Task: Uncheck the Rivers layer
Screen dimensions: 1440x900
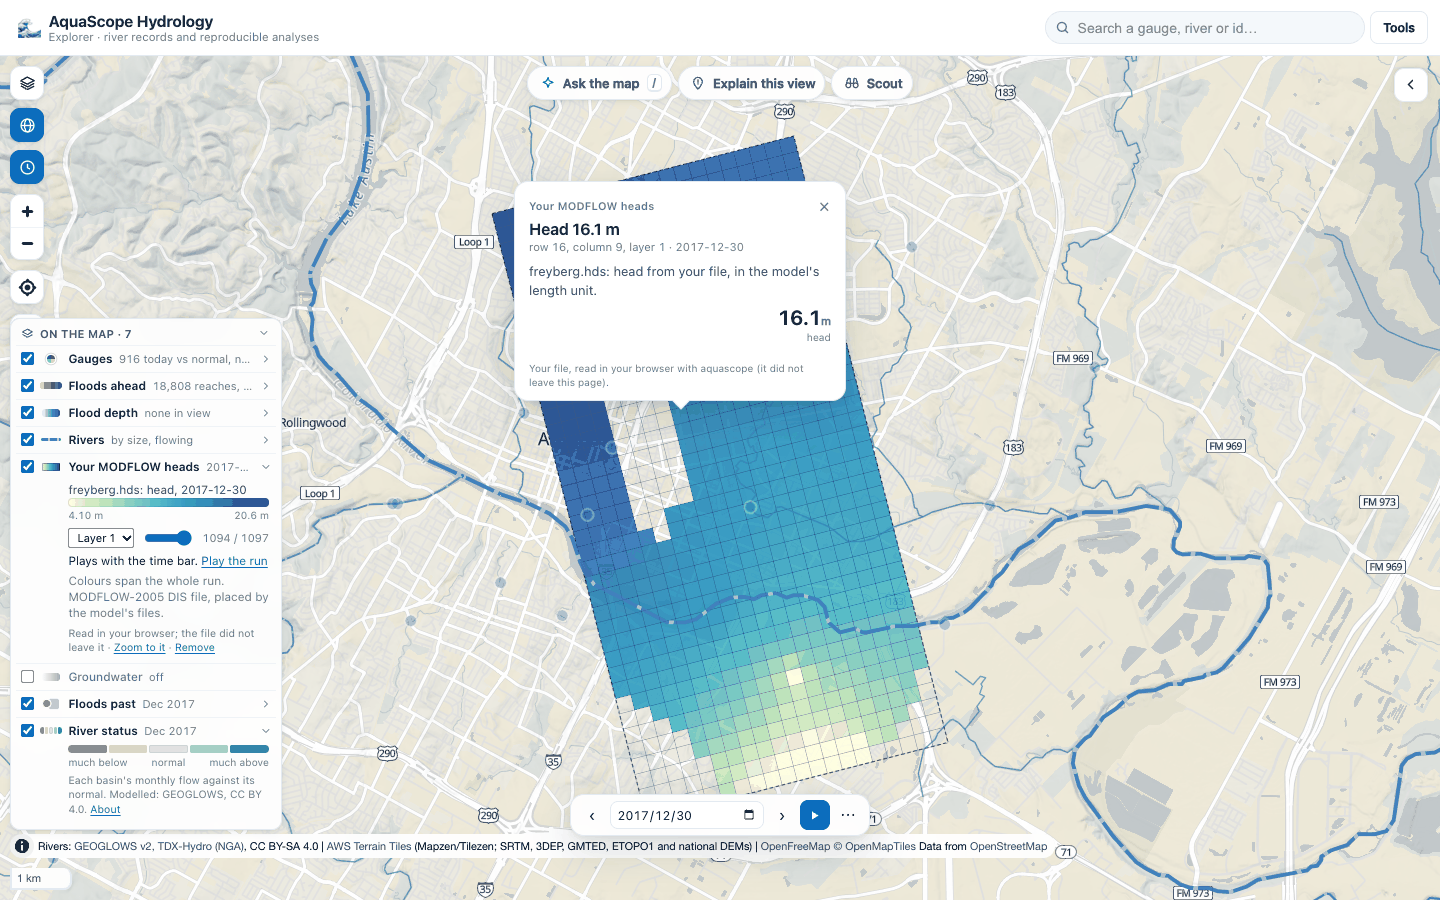Action: pyautogui.click(x=28, y=440)
